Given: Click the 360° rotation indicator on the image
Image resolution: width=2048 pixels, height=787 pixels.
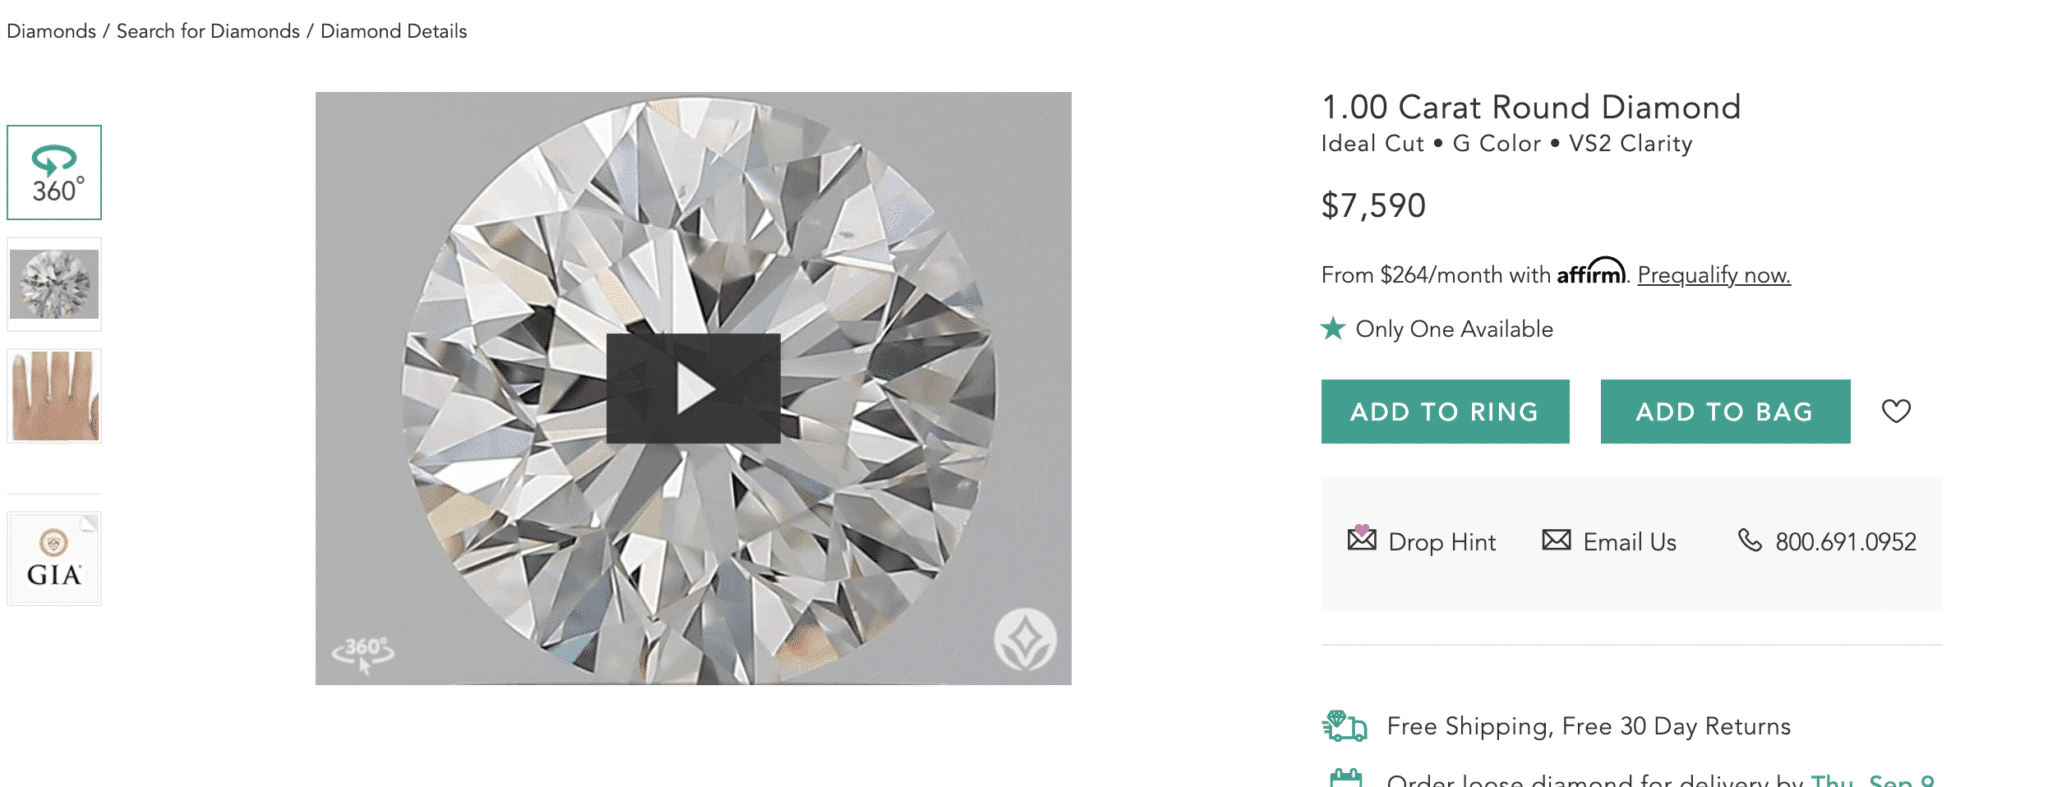Looking at the screenshot, I should pos(362,649).
